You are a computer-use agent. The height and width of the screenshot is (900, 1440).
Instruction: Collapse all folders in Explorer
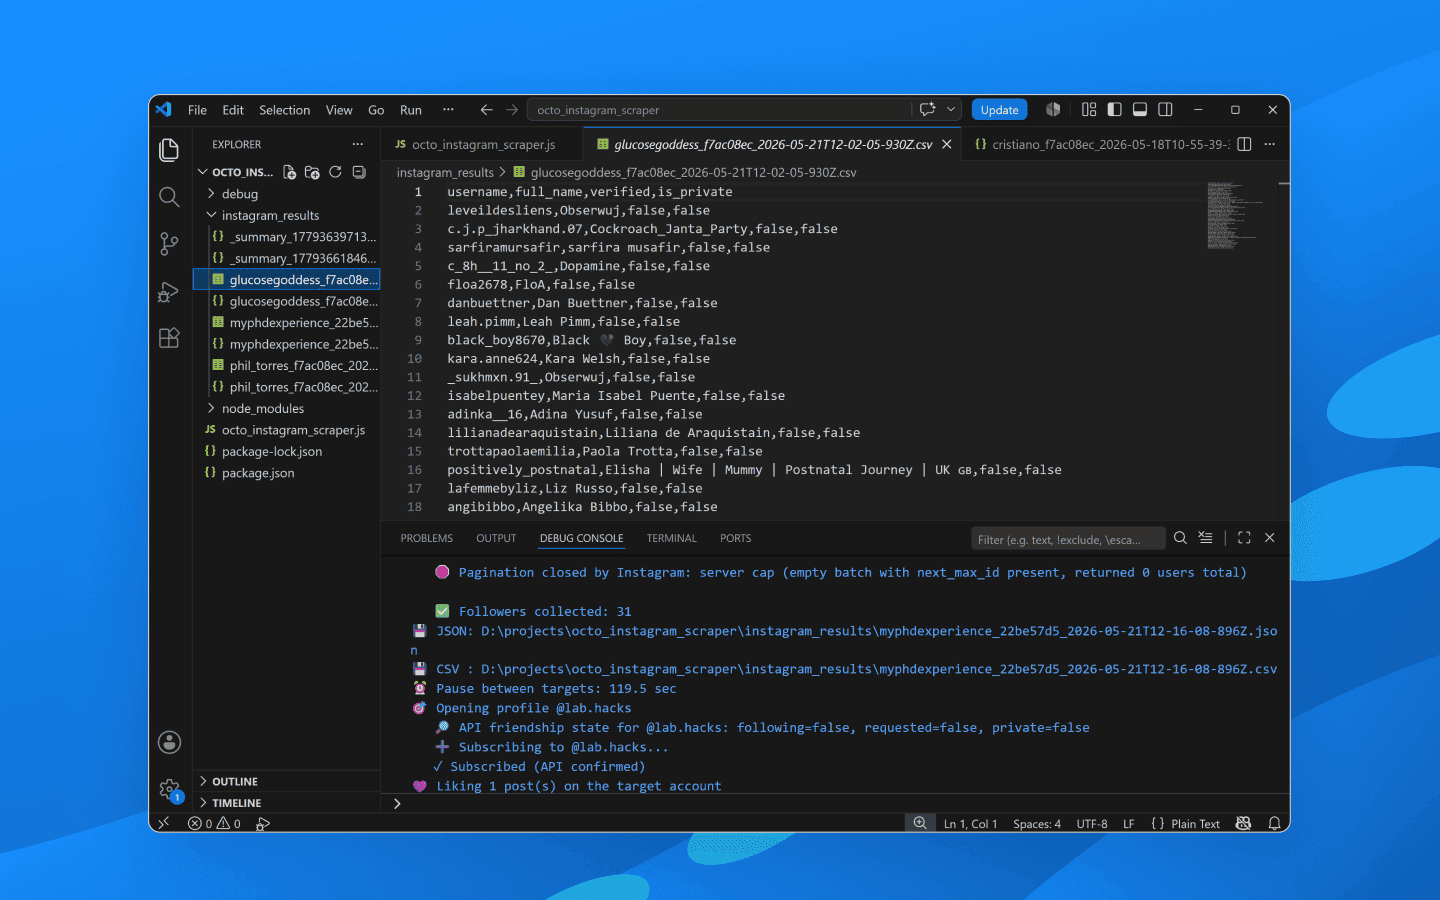359,172
